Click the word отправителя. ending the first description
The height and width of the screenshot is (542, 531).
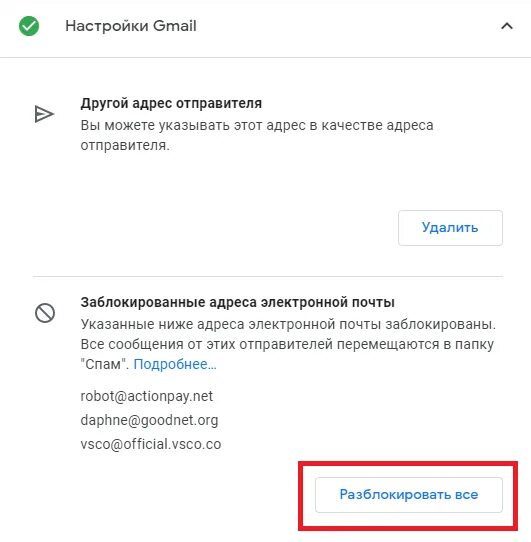pos(125,145)
